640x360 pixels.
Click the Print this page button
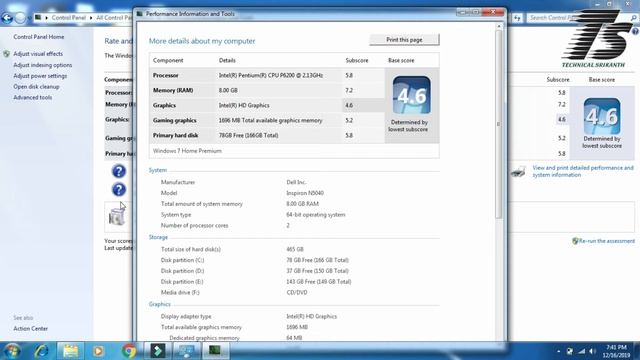pos(404,40)
